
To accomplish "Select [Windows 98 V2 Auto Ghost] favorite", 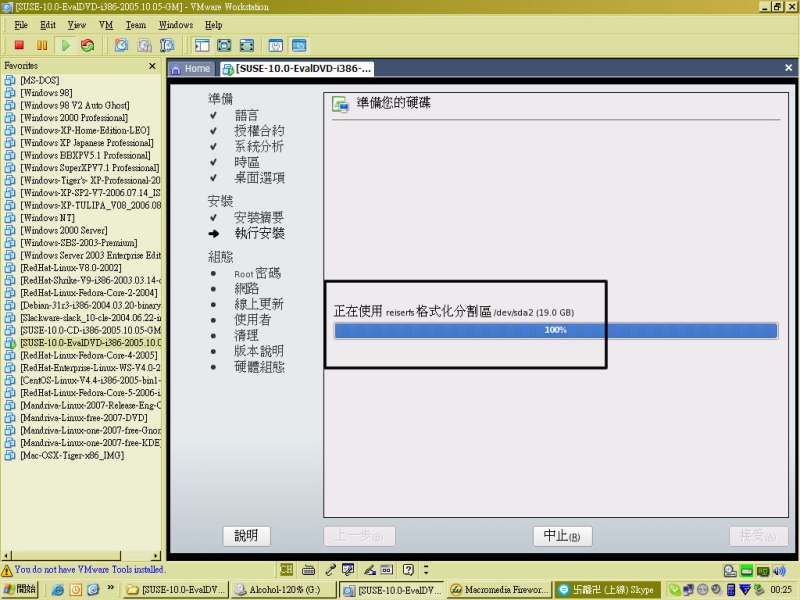I will coord(74,105).
